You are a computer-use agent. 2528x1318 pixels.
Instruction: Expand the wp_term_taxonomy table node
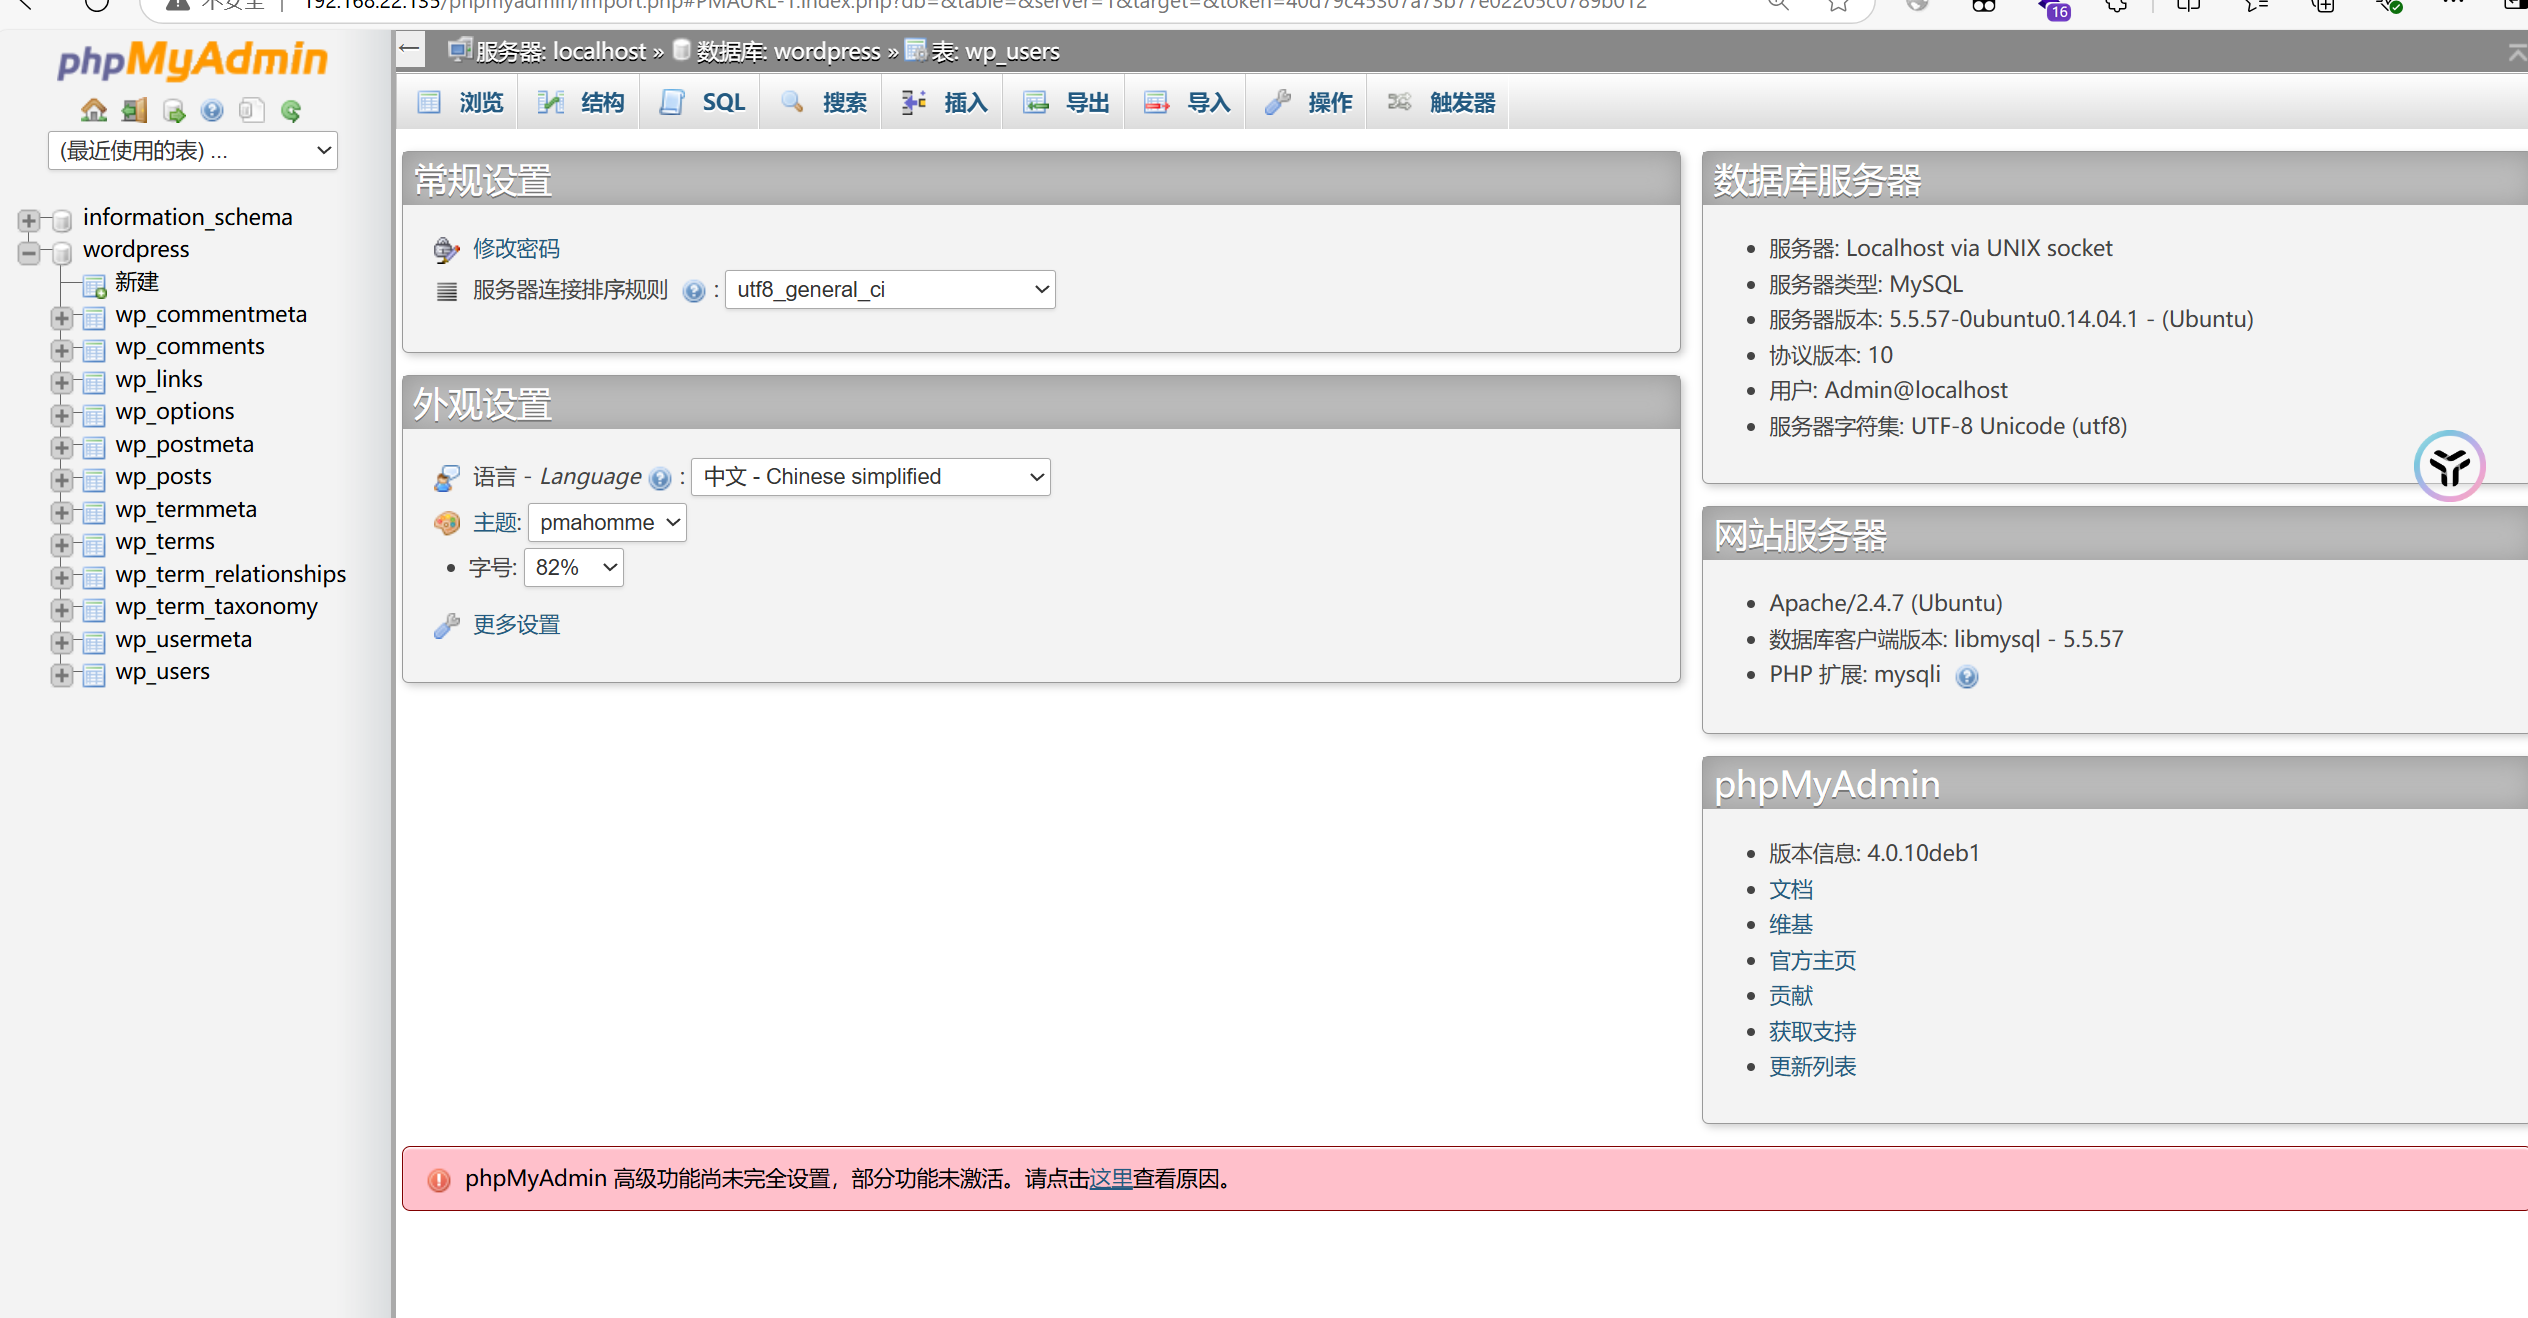pos(62,610)
